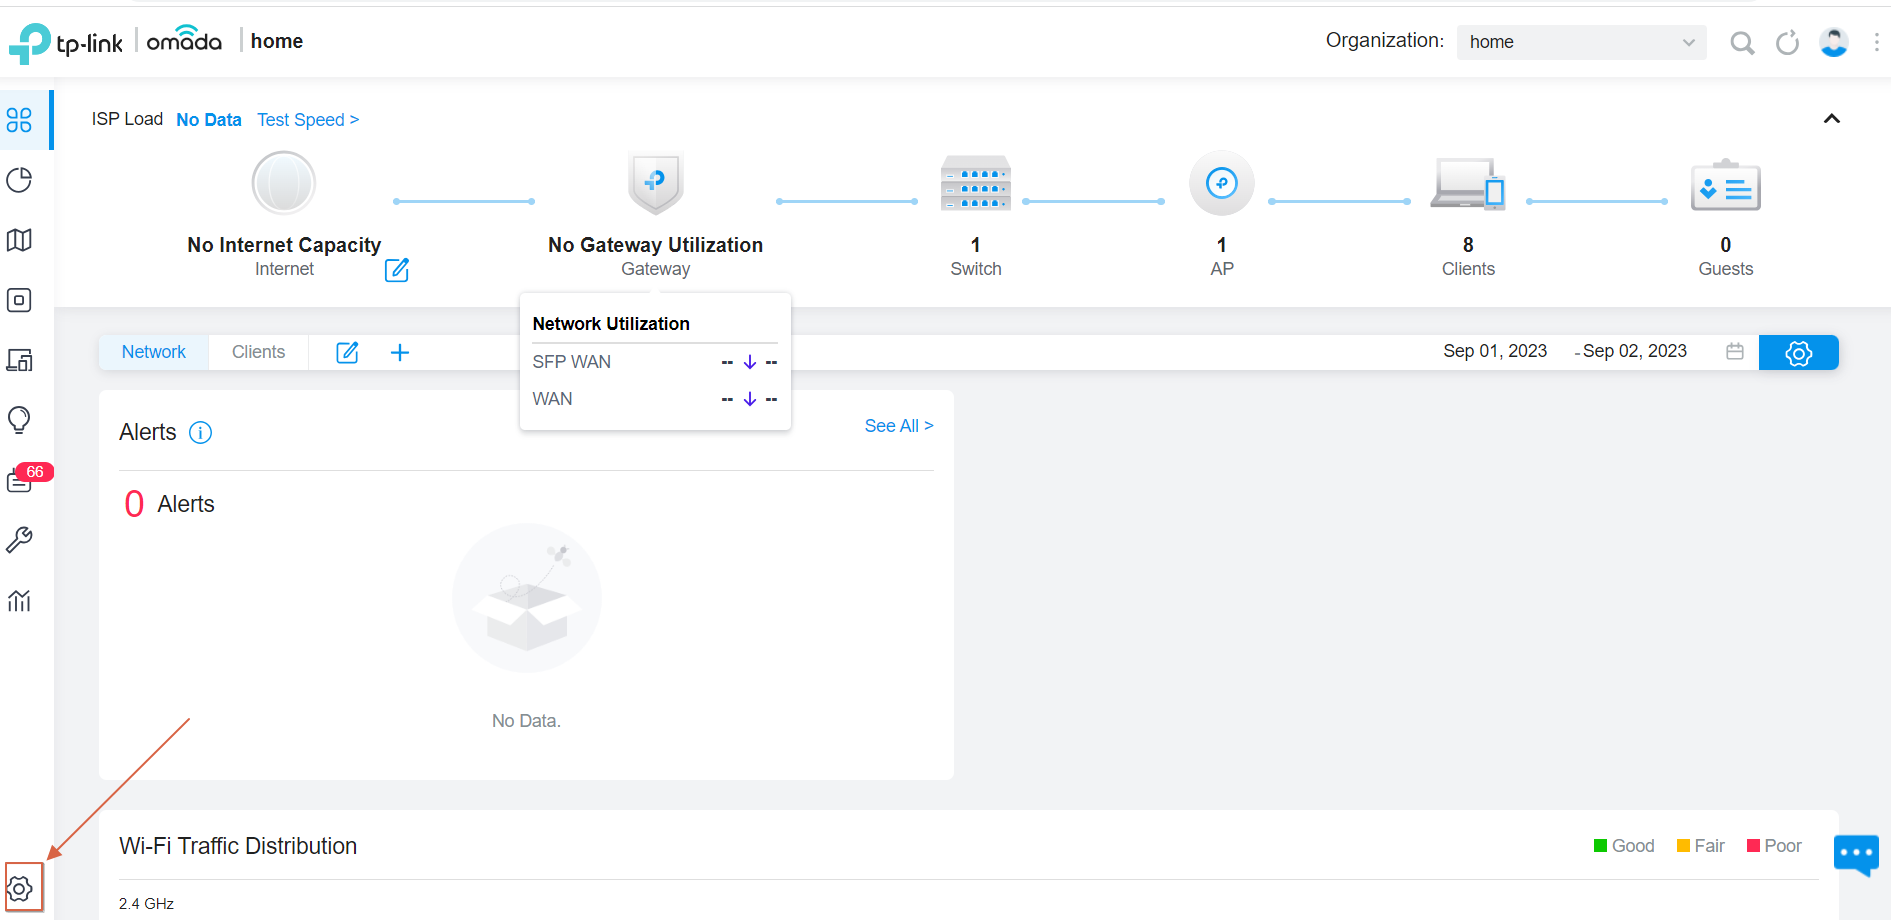The width and height of the screenshot is (1891, 920).
Task: Click the 2.4 GHz label
Action: pos(146,904)
